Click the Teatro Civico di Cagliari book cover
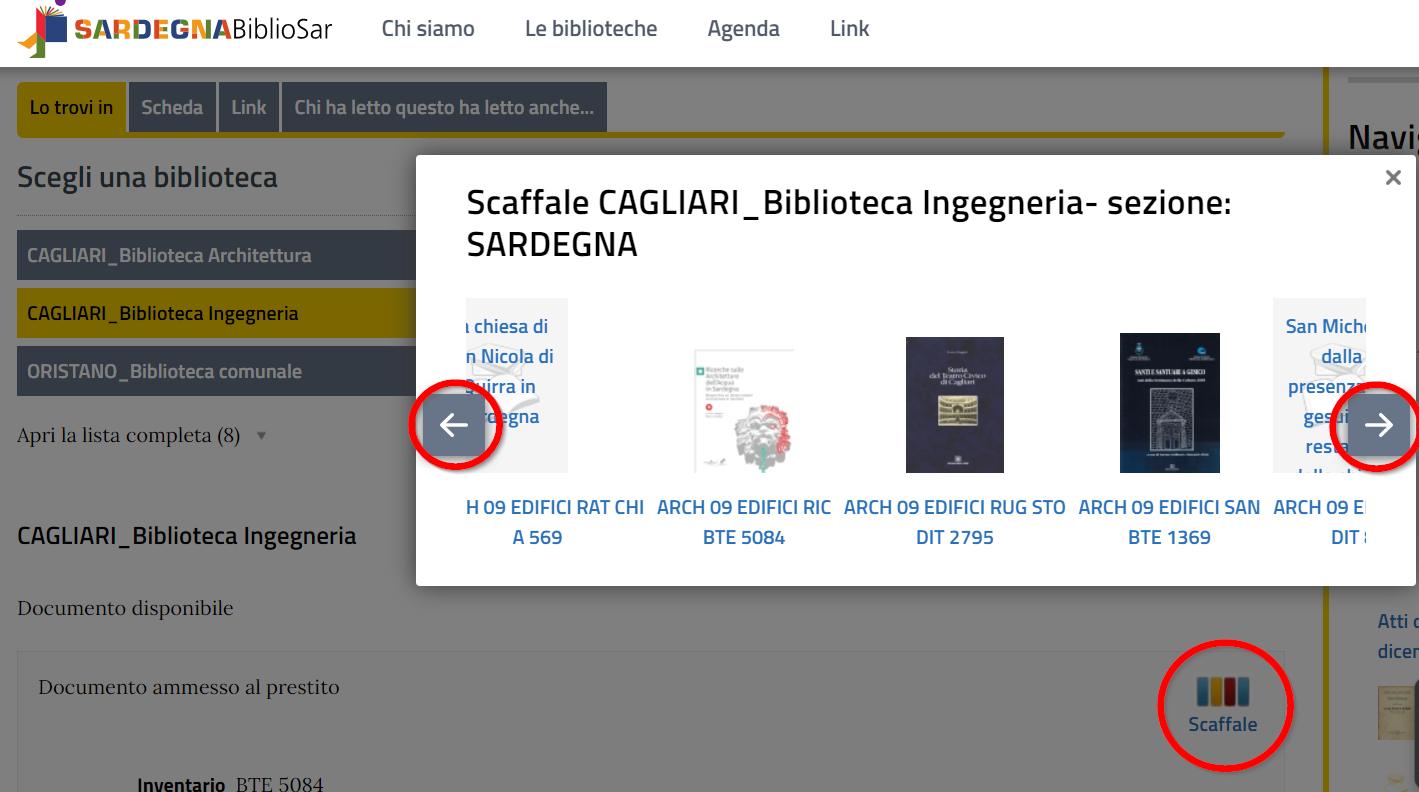Image resolution: width=1419 pixels, height=792 pixels. tap(954, 404)
